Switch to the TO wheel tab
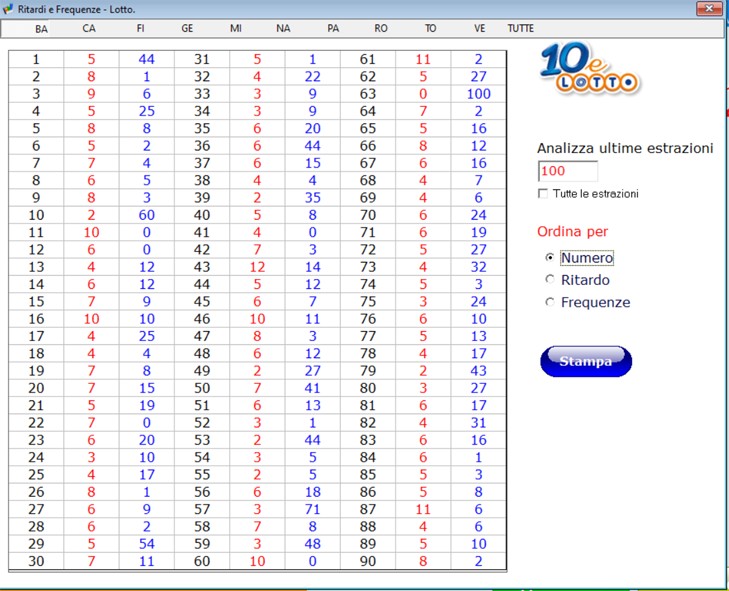Image resolution: width=729 pixels, height=591 pixels. (431, 28)
